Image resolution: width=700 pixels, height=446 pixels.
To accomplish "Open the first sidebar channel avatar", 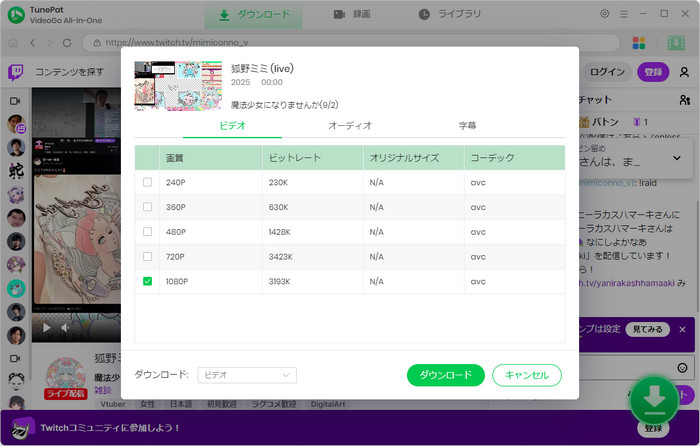I will (x=16, y=124).
